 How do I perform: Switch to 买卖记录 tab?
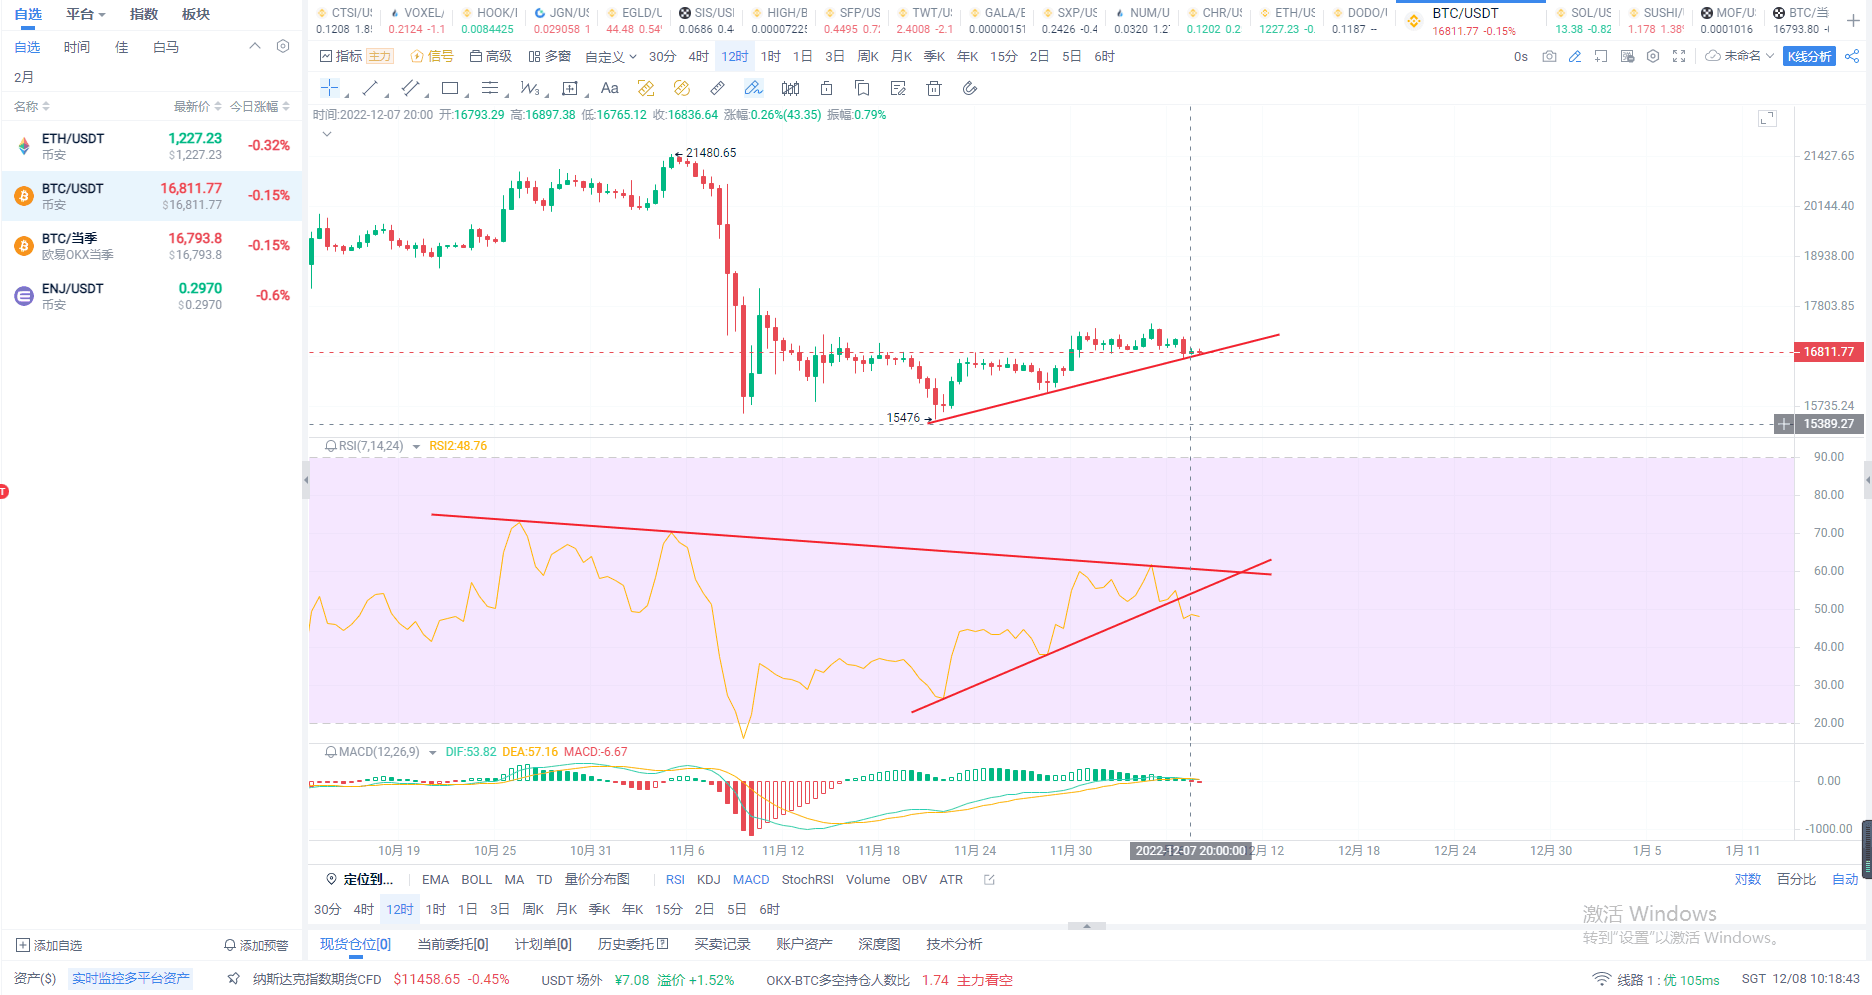pyautogui.click(x=722, y=944)
